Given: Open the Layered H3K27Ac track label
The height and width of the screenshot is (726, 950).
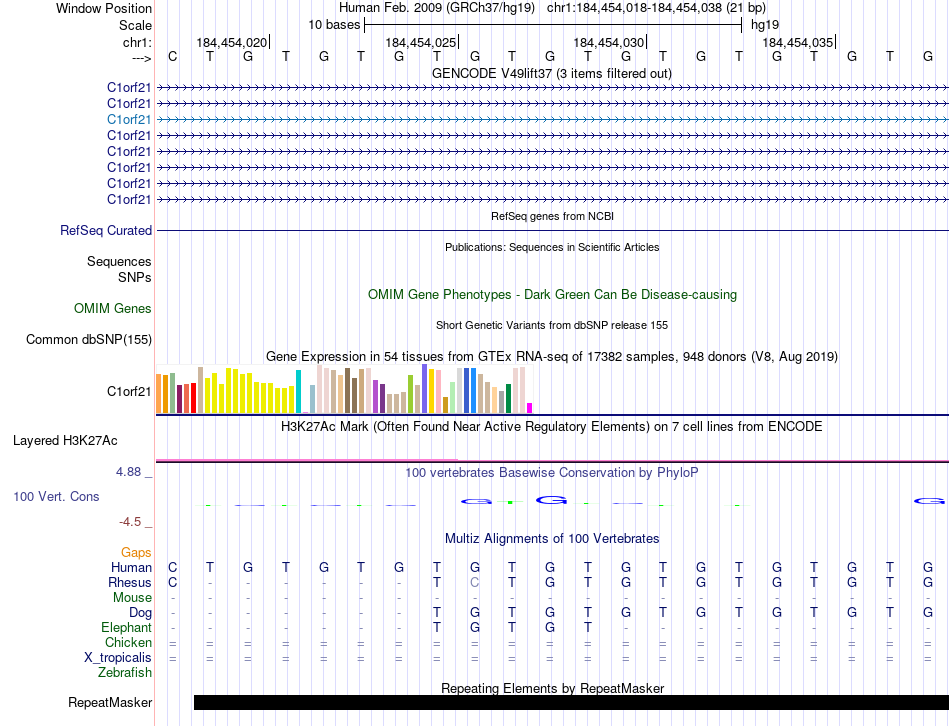Looking at the screenshot, I should 65,440.
